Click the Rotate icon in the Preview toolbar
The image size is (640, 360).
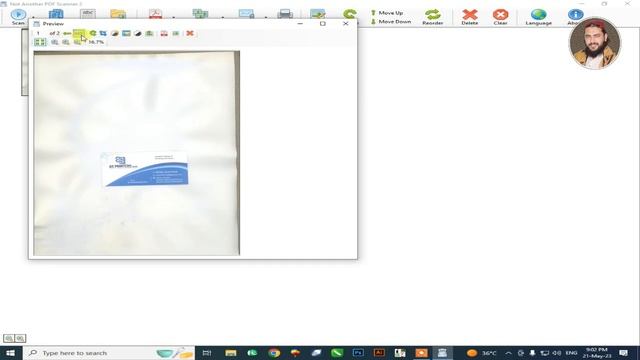[93, 33]
